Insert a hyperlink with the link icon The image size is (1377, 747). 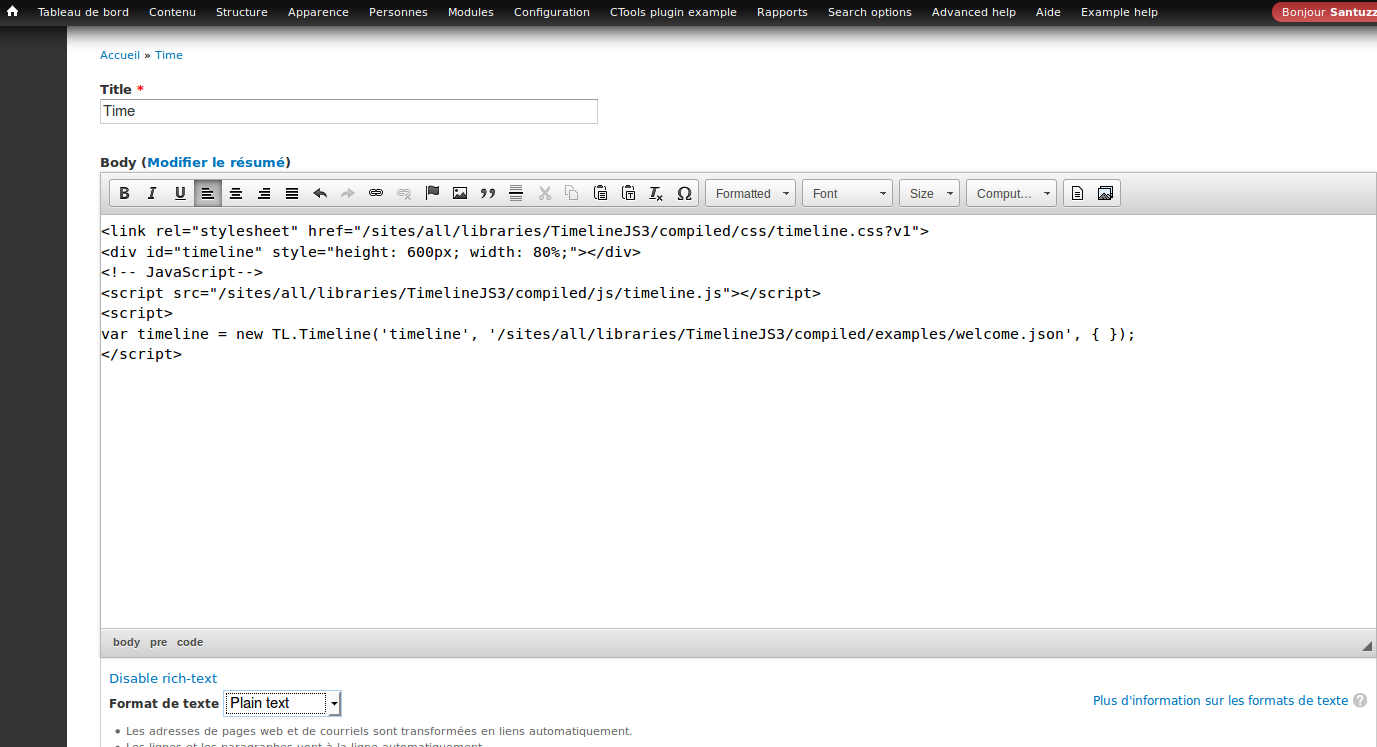click(x=376, y=193)
